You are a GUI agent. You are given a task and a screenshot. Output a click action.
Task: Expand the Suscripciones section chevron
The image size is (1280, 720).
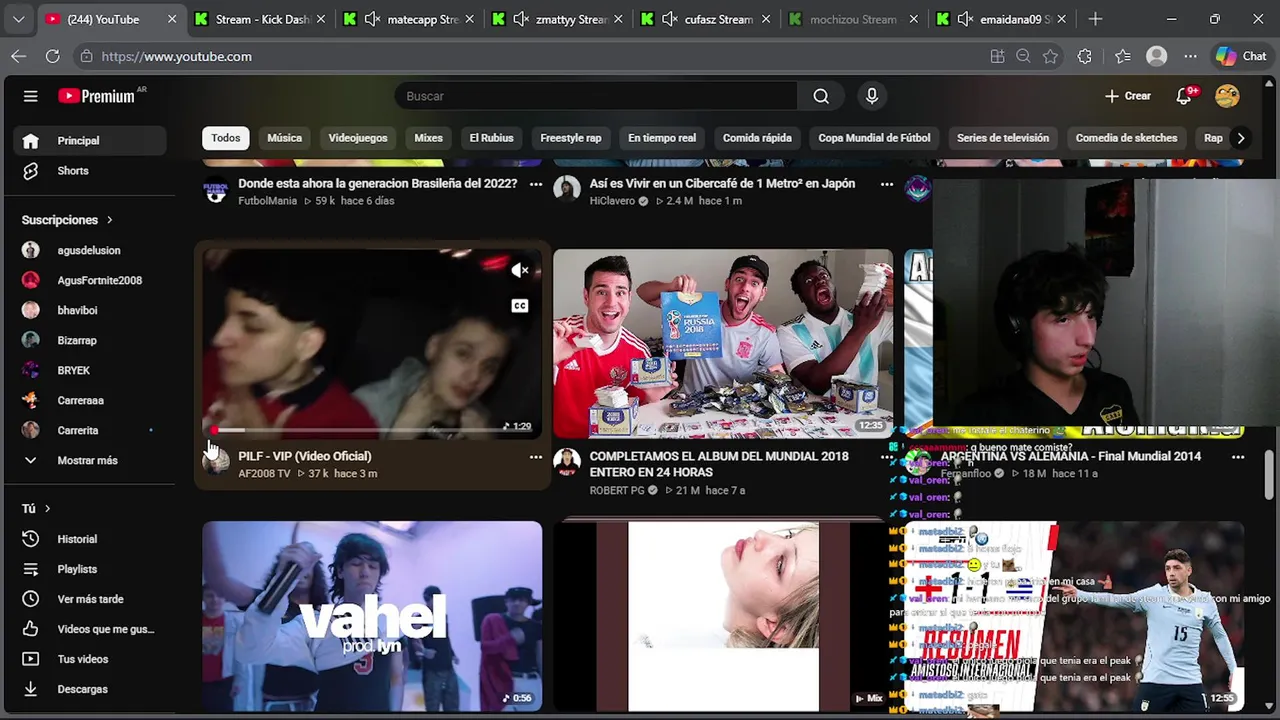109,220
